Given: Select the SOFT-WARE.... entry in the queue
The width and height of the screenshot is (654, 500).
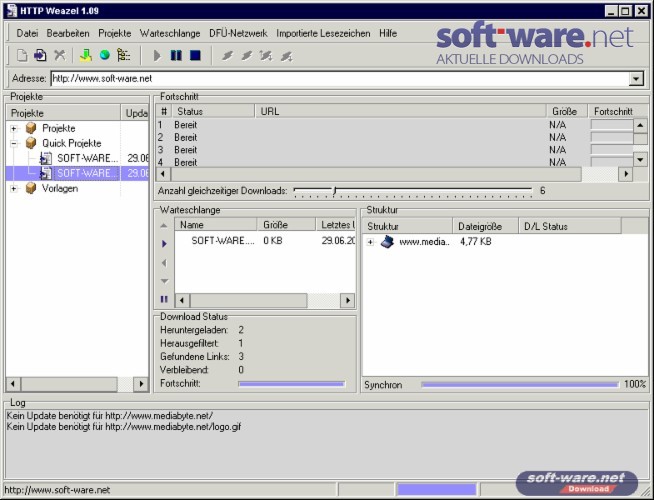Looking at the screenshot, I should click(223, 241).
